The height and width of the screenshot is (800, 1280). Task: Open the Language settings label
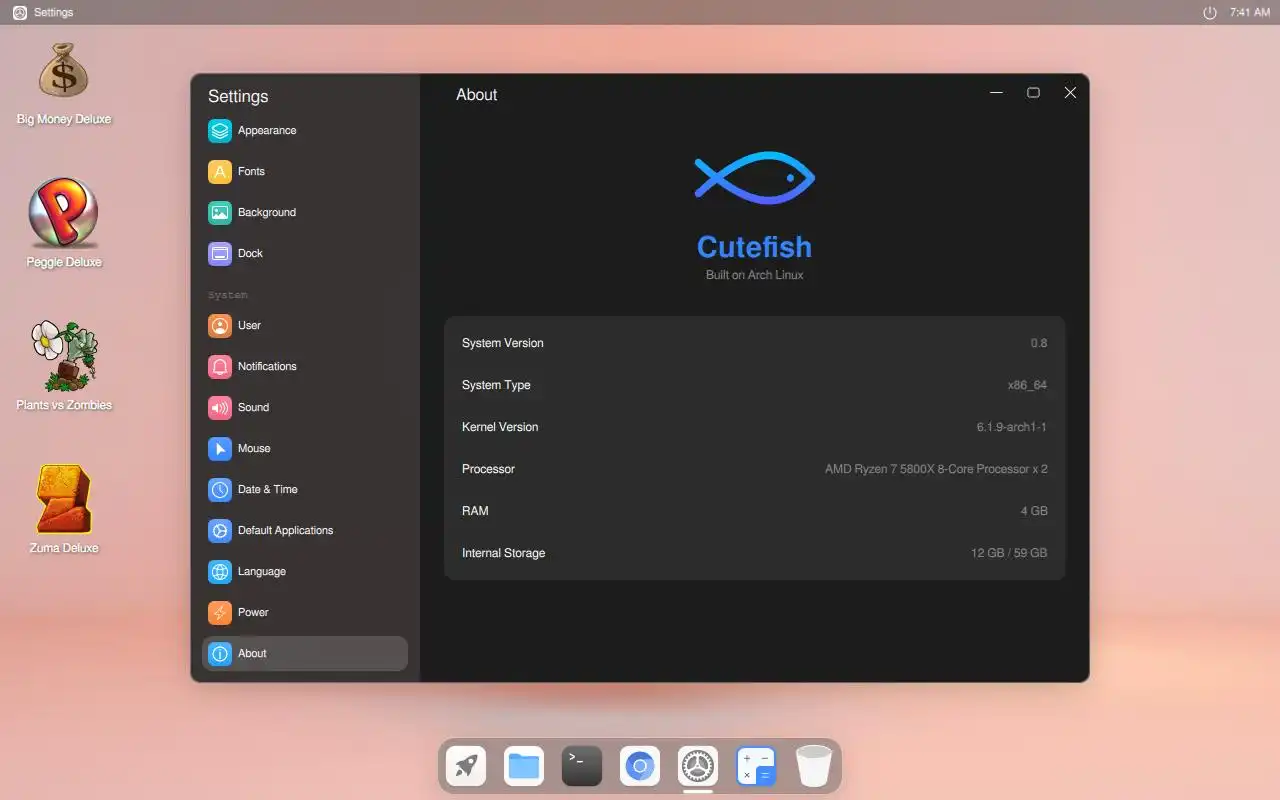click(262, 572)
